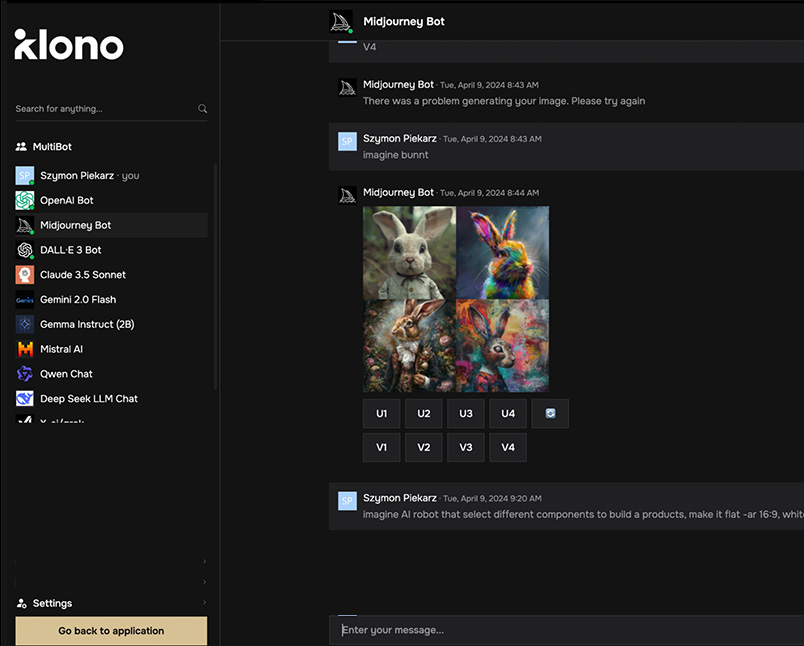Open the rabbit in floral coat image

click(409, 346)
